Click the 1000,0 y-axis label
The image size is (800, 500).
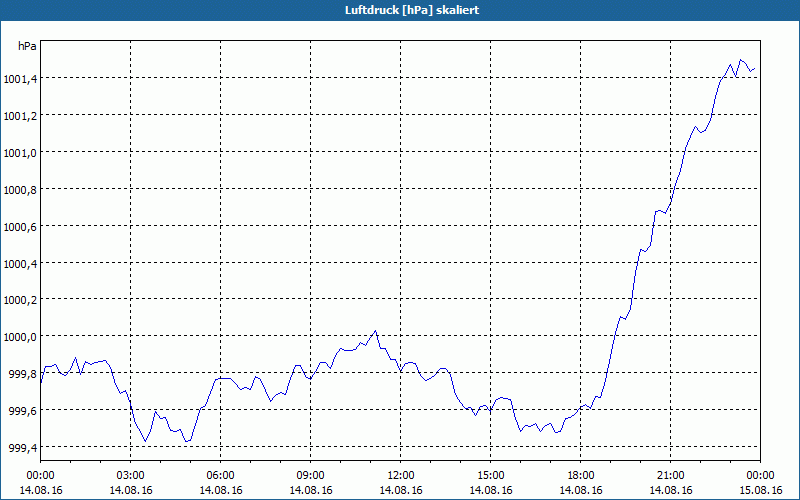(x=19, y=337)
